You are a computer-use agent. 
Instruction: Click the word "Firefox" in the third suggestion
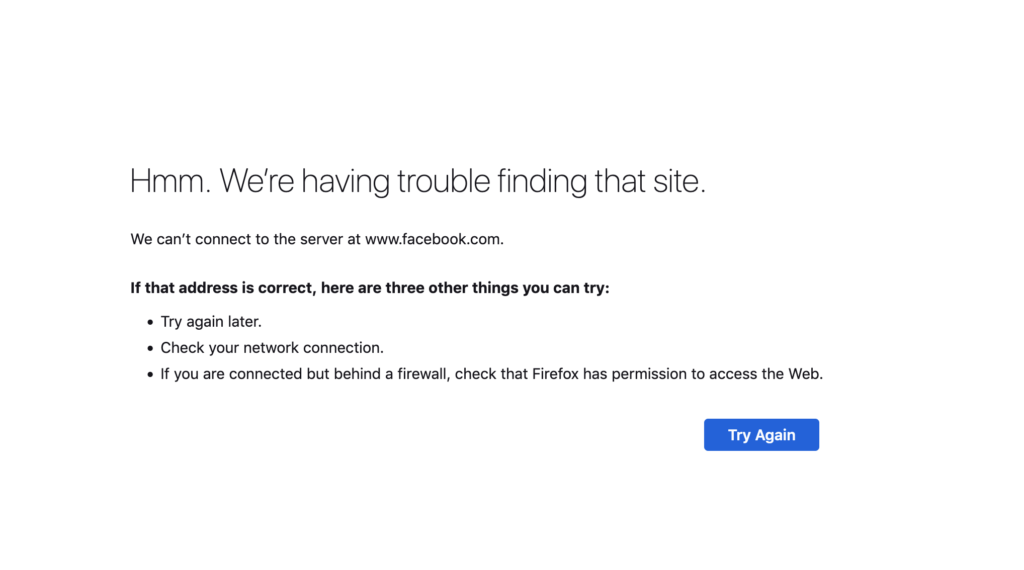(555, 374)
